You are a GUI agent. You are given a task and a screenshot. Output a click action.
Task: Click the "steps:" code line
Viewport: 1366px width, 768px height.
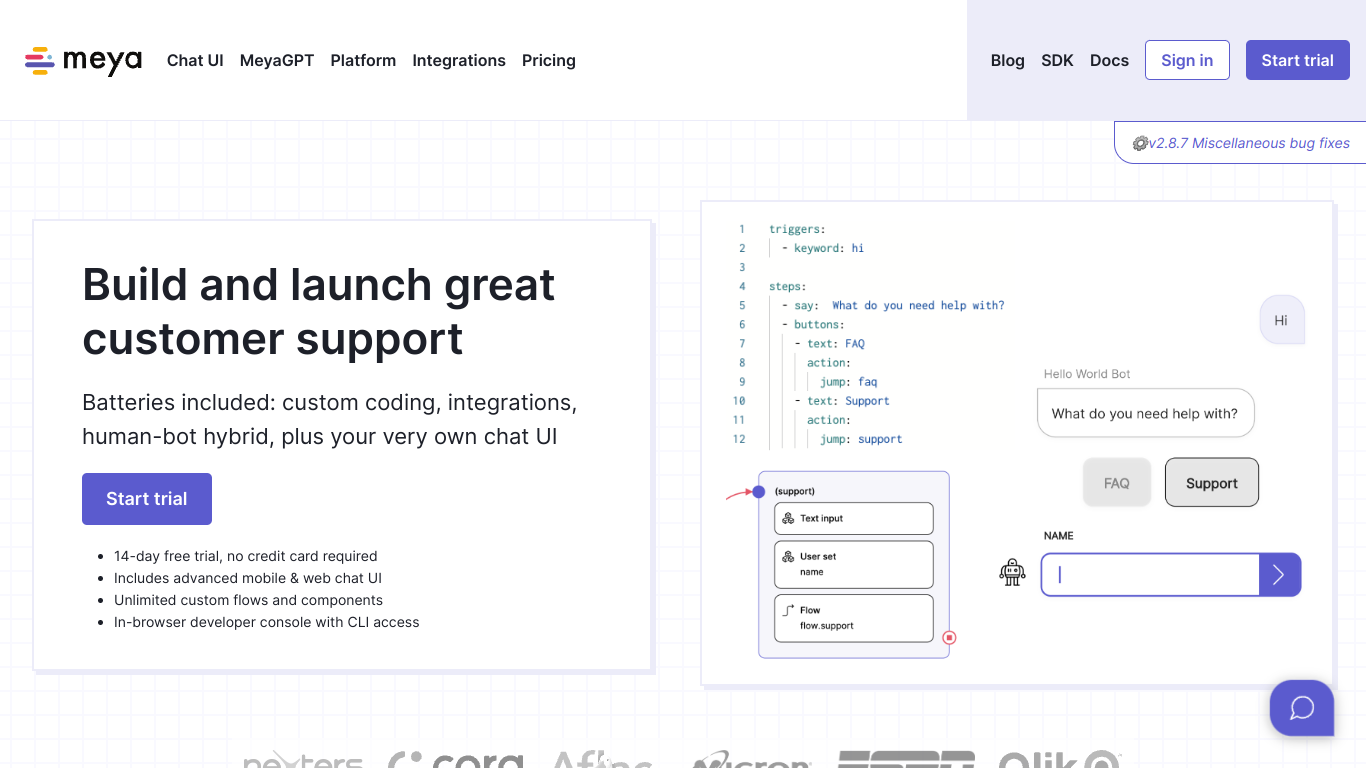point(788,286)
